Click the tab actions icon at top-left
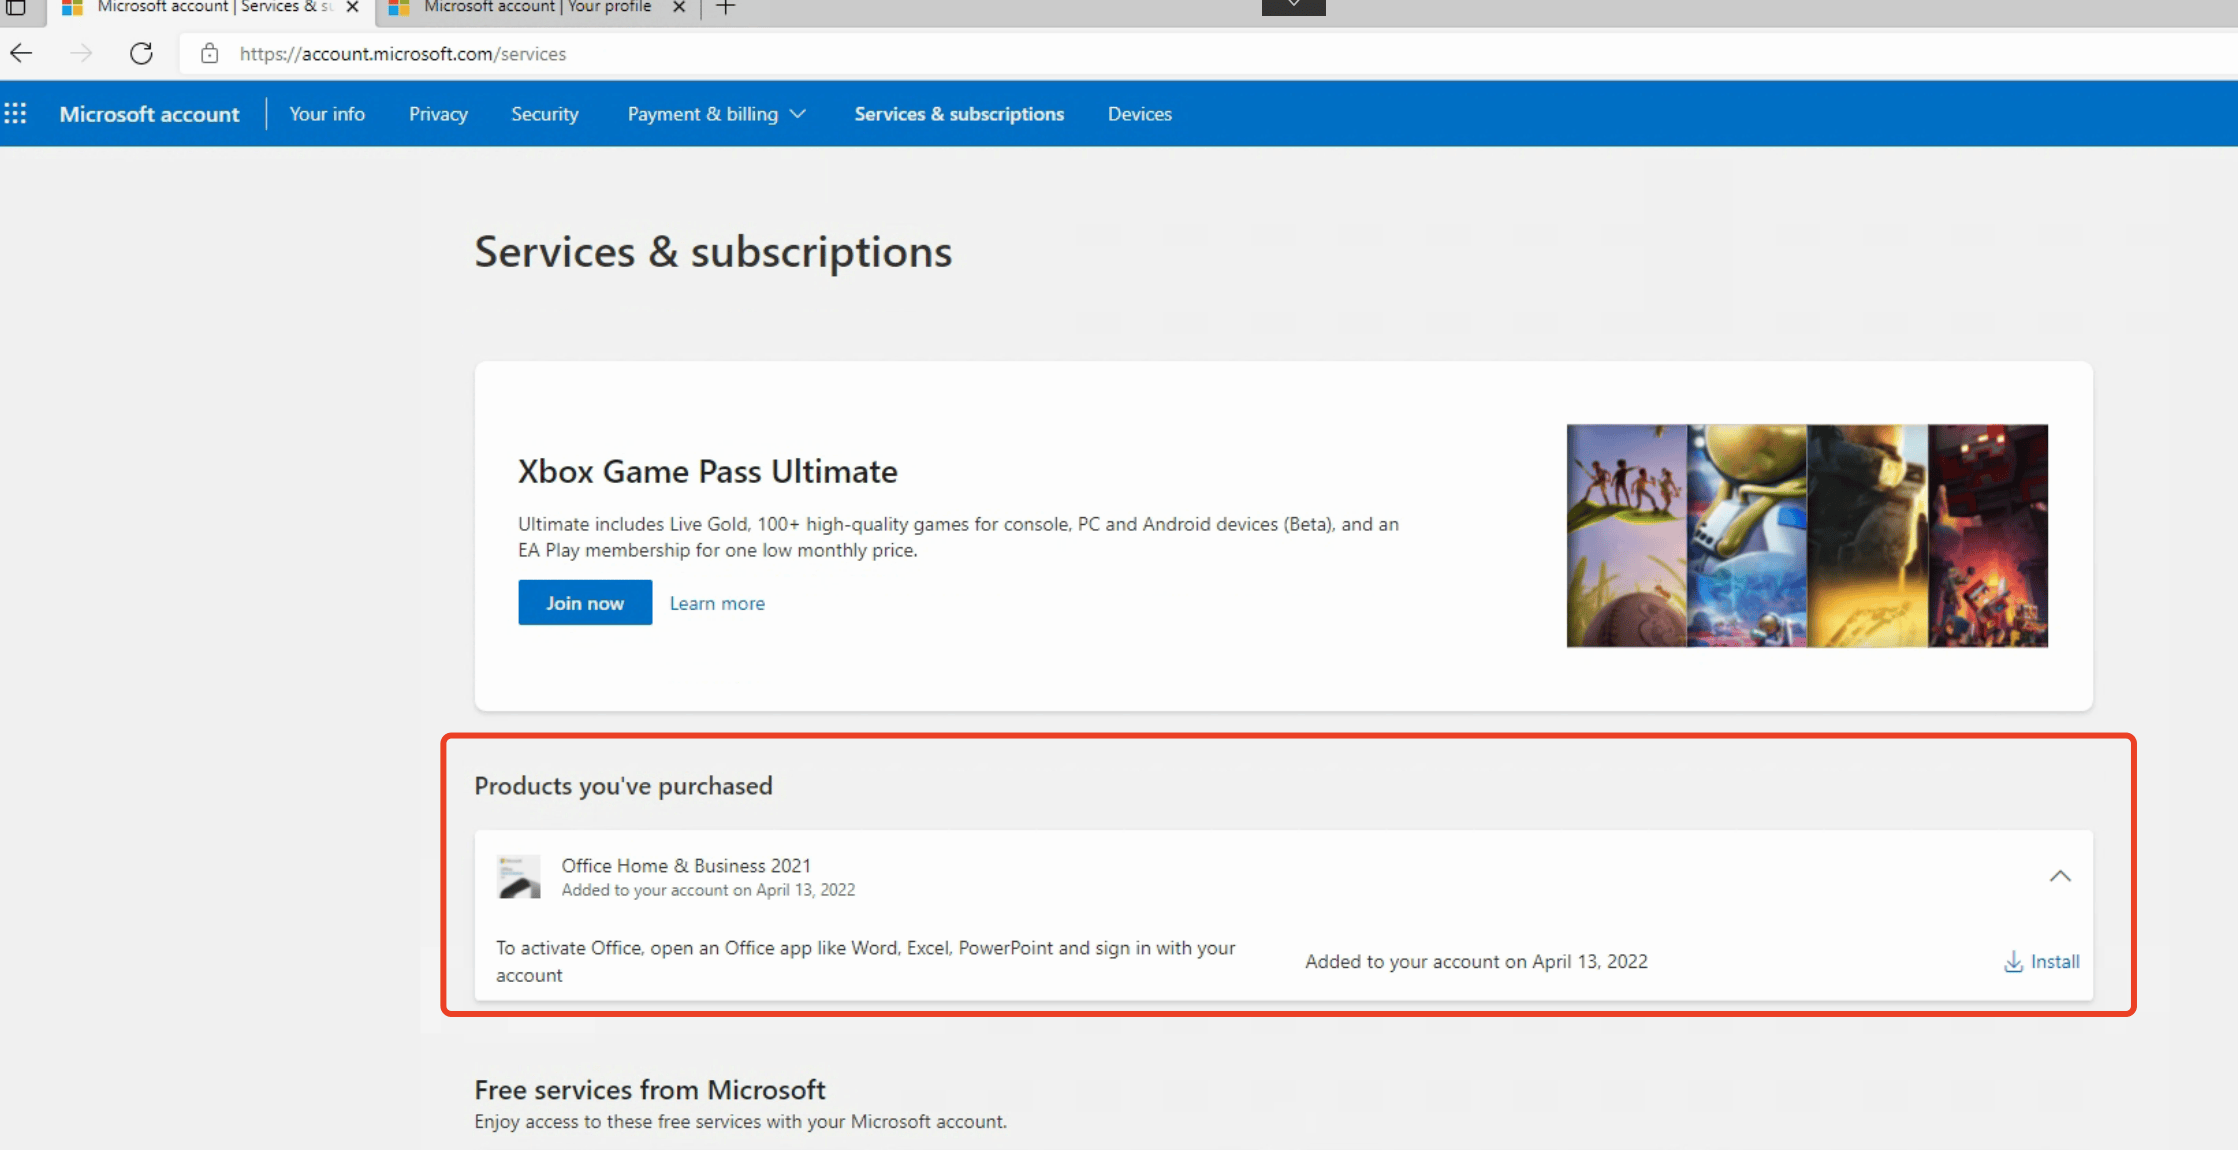Screen dimensions: 2238x1150 16,7
